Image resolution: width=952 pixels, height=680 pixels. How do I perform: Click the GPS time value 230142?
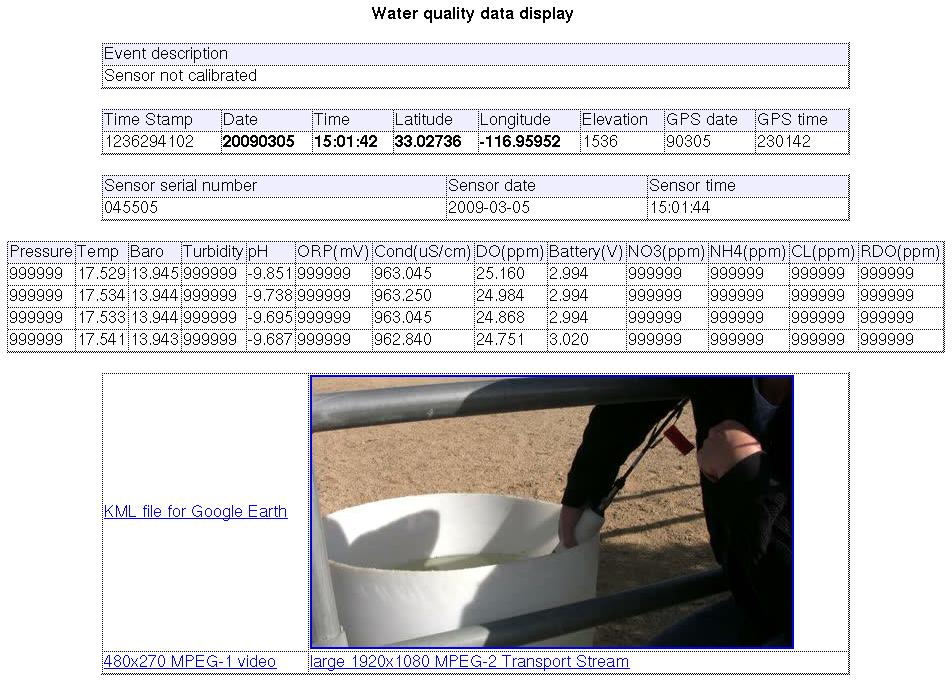pos(783,141)
